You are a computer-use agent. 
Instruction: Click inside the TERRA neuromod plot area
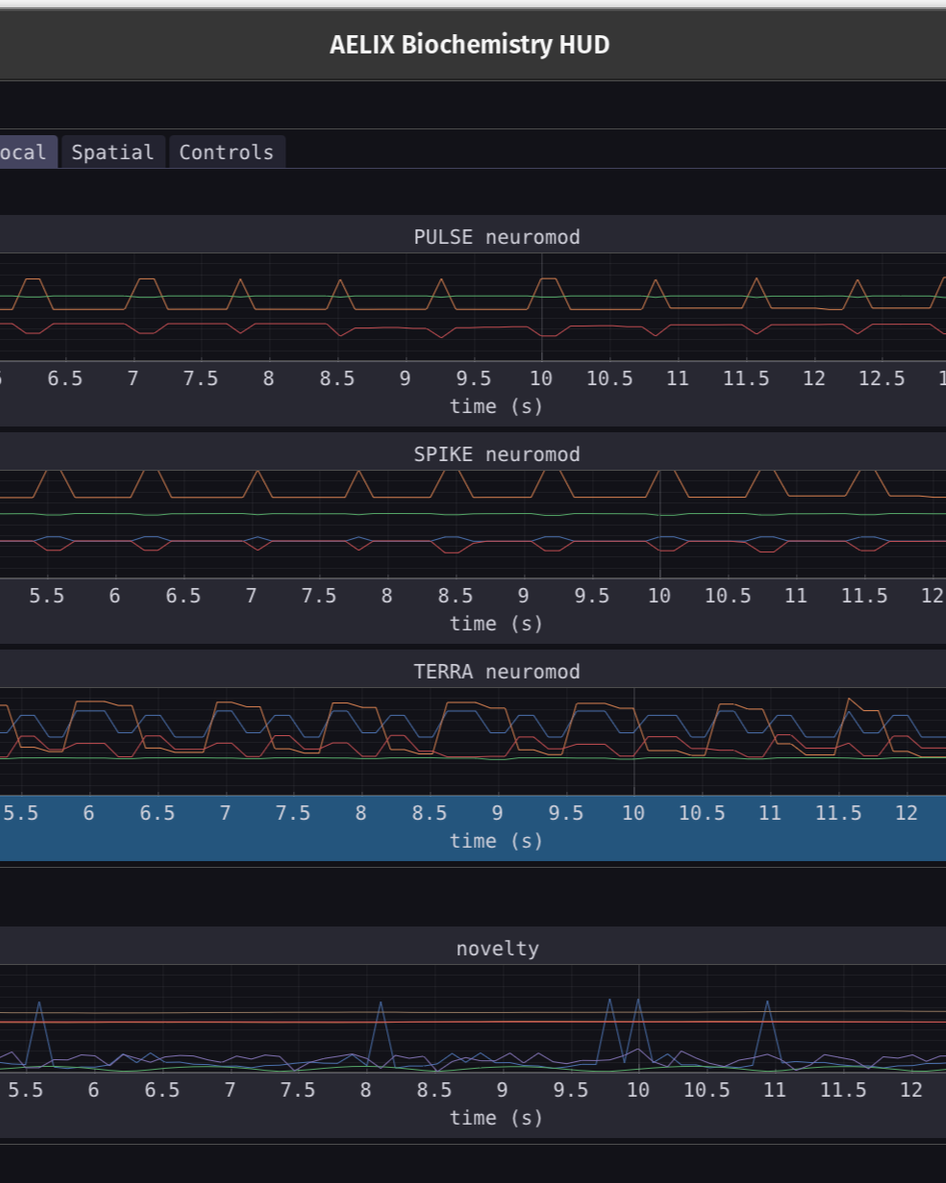pos(473,742)
